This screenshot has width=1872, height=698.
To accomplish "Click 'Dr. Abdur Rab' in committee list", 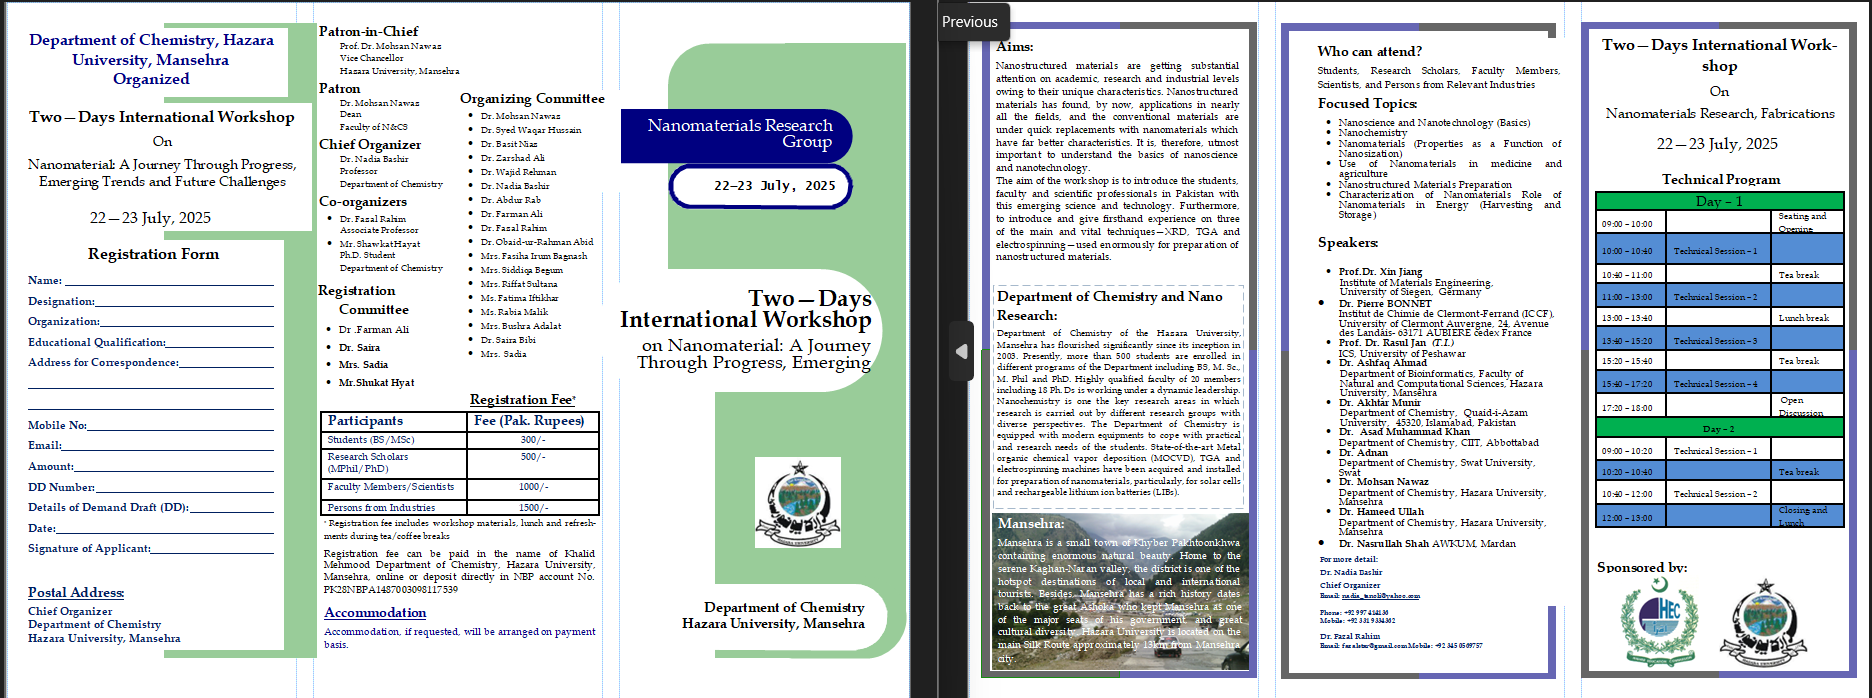I will pos(510,200).
